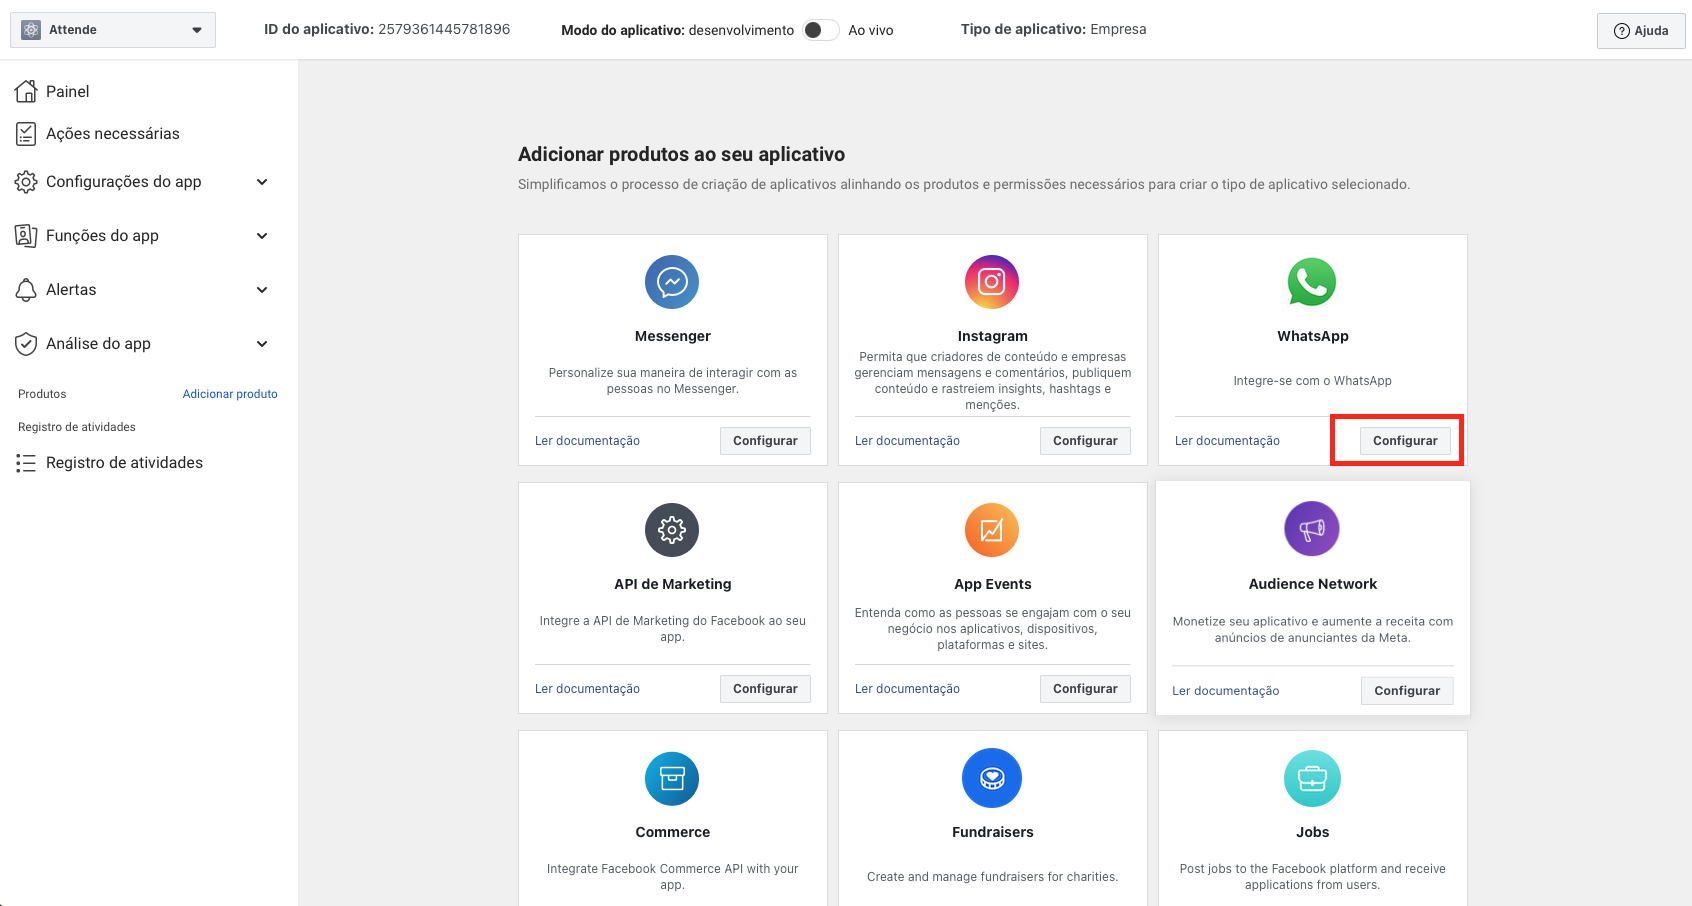Click the WhatsApp card title
This screenshot has height=906, width=1692.
coord(1312,336)
